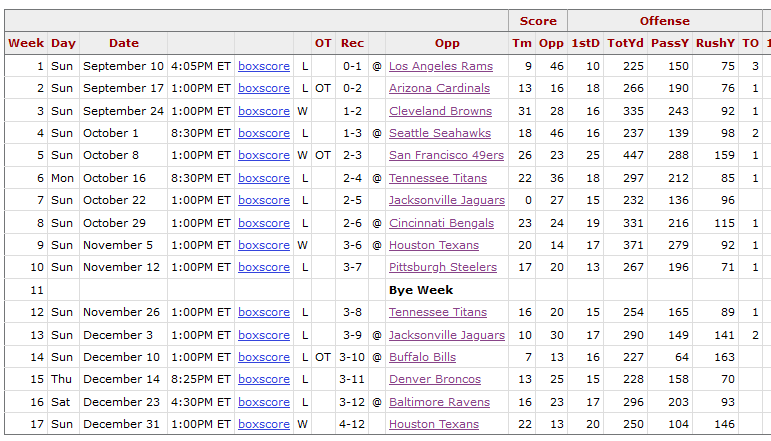Open boxscore for November 12 game
771x441 pixels.
(x=264, y=267)
